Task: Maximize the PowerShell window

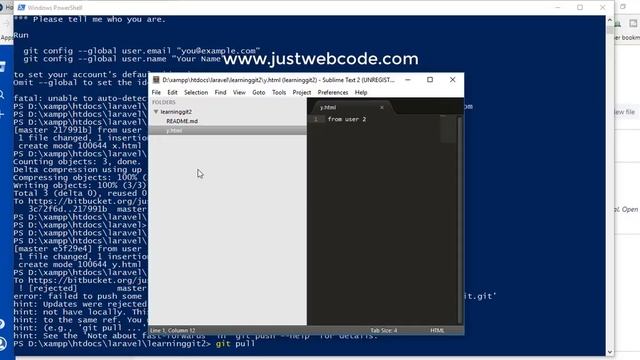Action: pos(580,7)
